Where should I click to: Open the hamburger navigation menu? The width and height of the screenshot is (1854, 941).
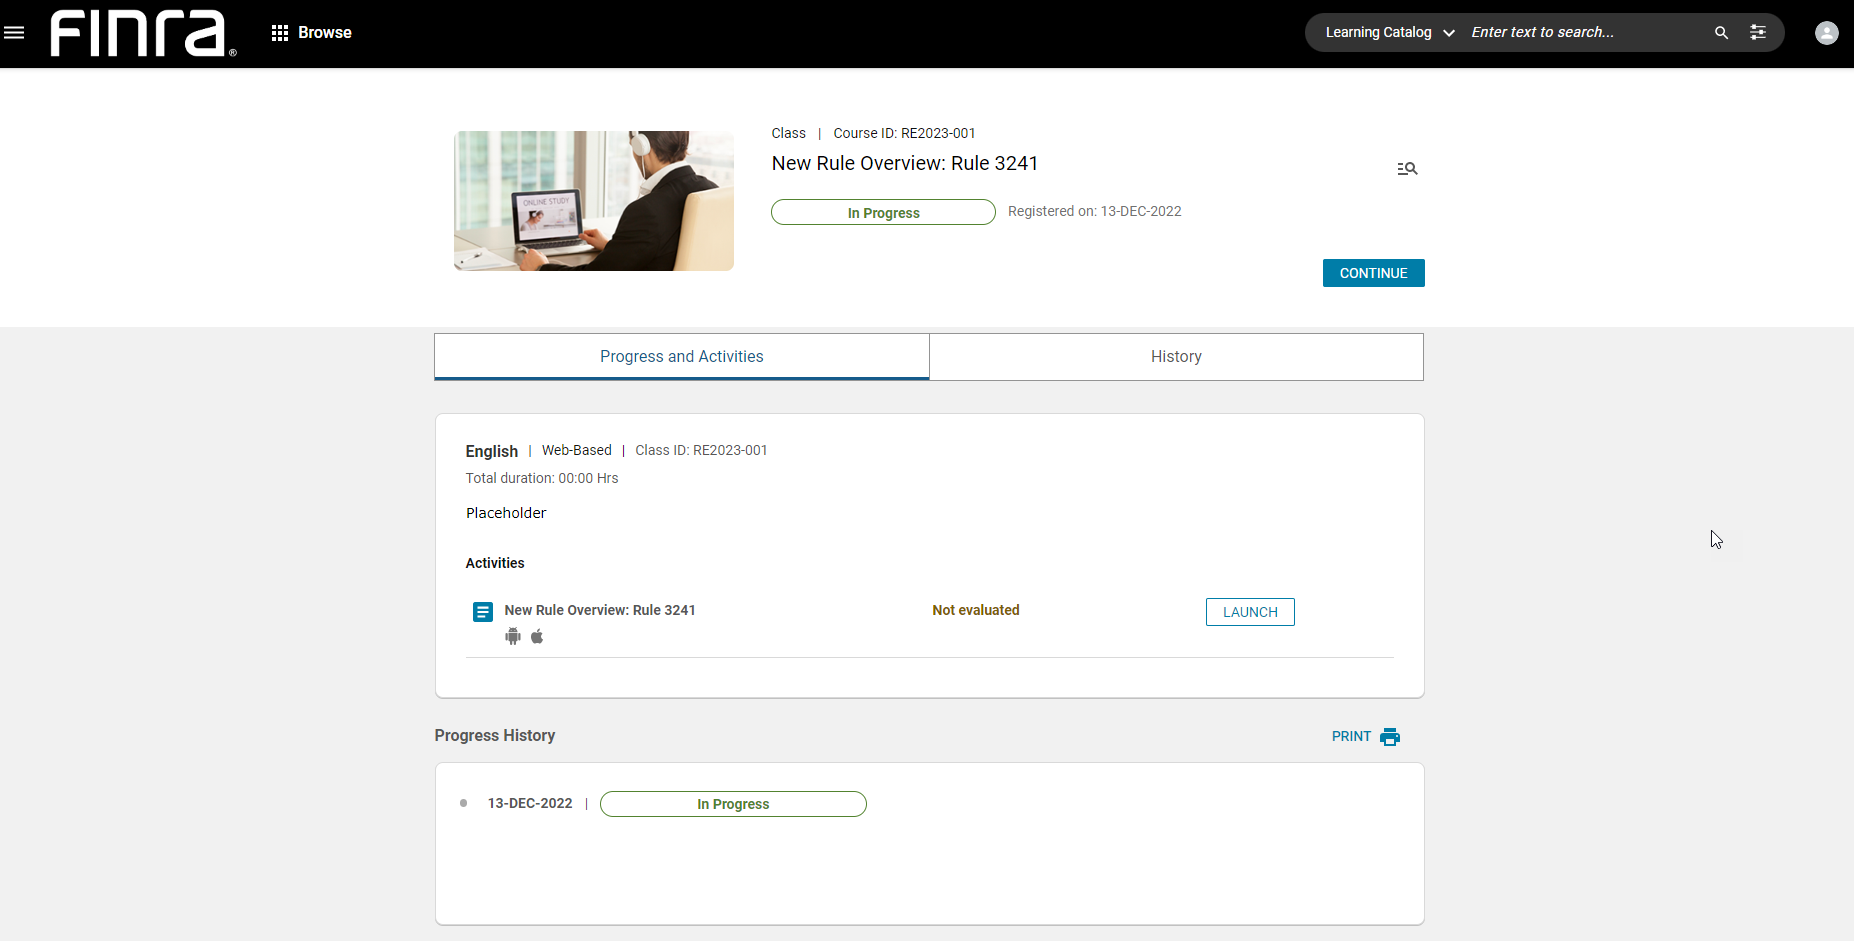pos(14,33)
